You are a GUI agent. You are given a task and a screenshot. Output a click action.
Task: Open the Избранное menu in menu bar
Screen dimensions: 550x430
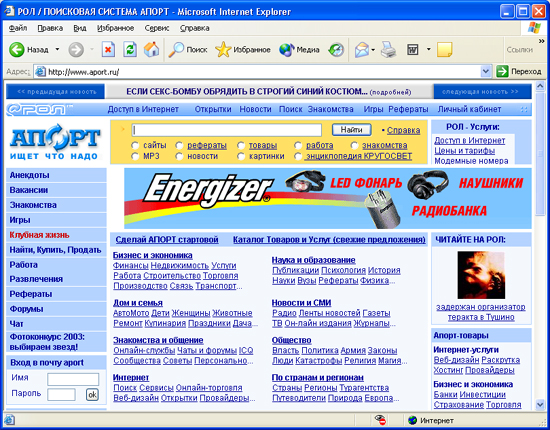tap(115, 28)
